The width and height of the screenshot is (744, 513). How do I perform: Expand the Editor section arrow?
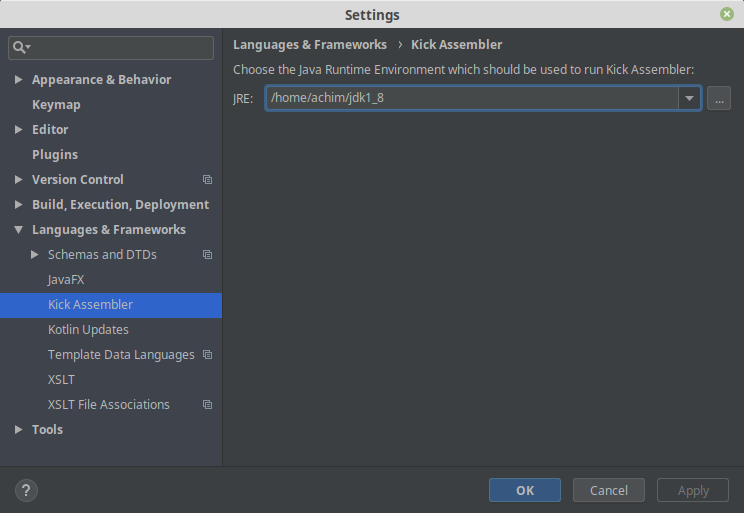[18, 129]
